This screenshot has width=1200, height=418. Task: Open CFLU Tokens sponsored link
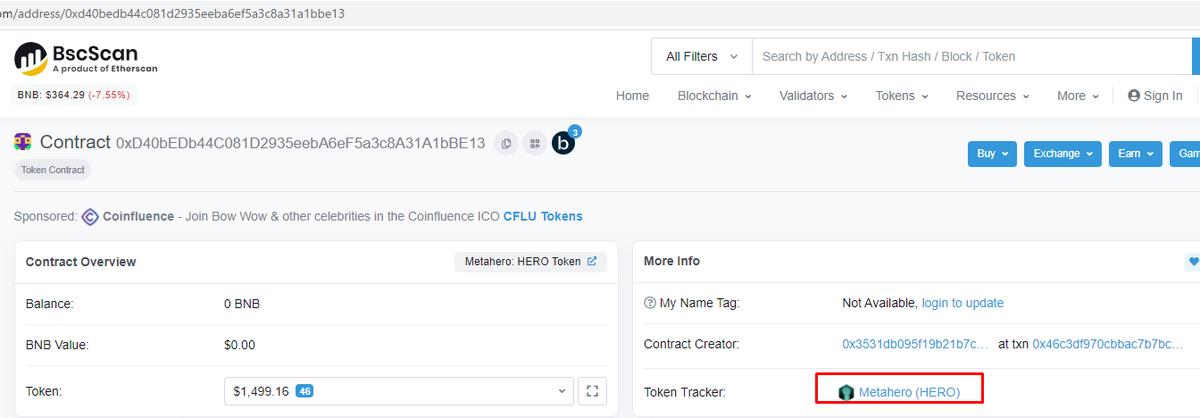[x=543, y=216]
